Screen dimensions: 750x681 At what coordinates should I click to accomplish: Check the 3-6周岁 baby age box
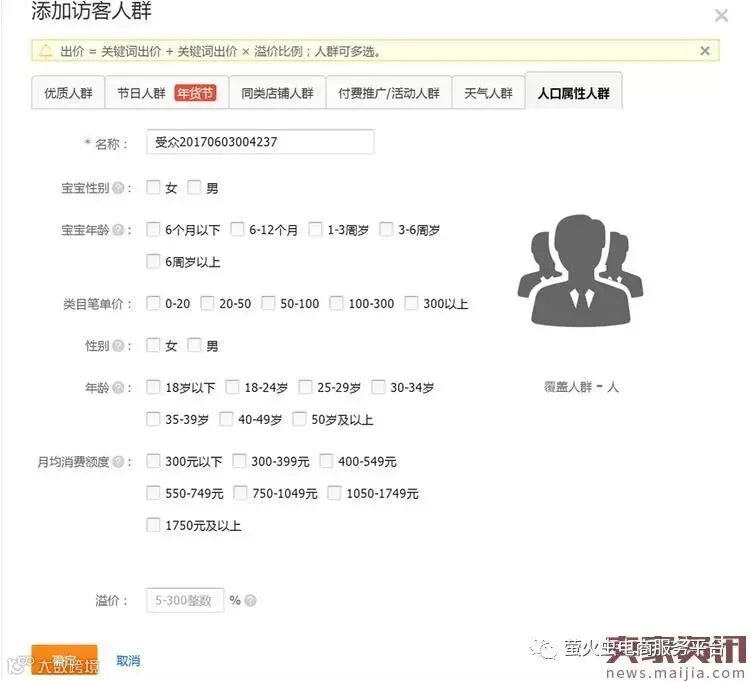pos(386,229)
